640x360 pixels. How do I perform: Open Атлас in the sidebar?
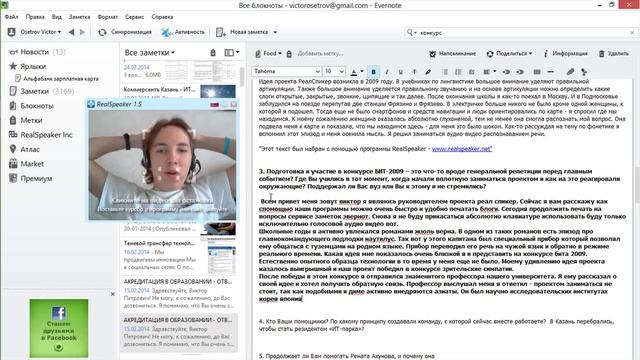click(x=24, y=149)
